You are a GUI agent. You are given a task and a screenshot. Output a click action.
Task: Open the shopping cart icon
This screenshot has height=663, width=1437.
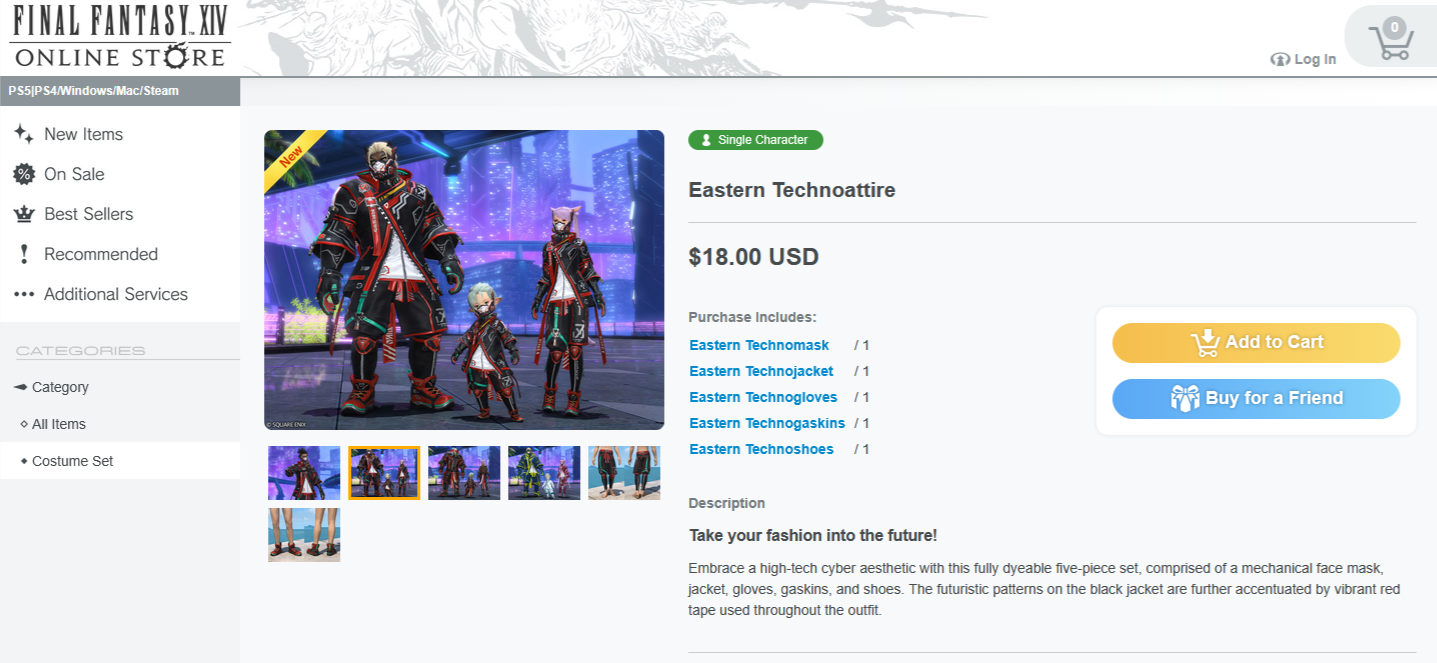[x=1390, y=40]
